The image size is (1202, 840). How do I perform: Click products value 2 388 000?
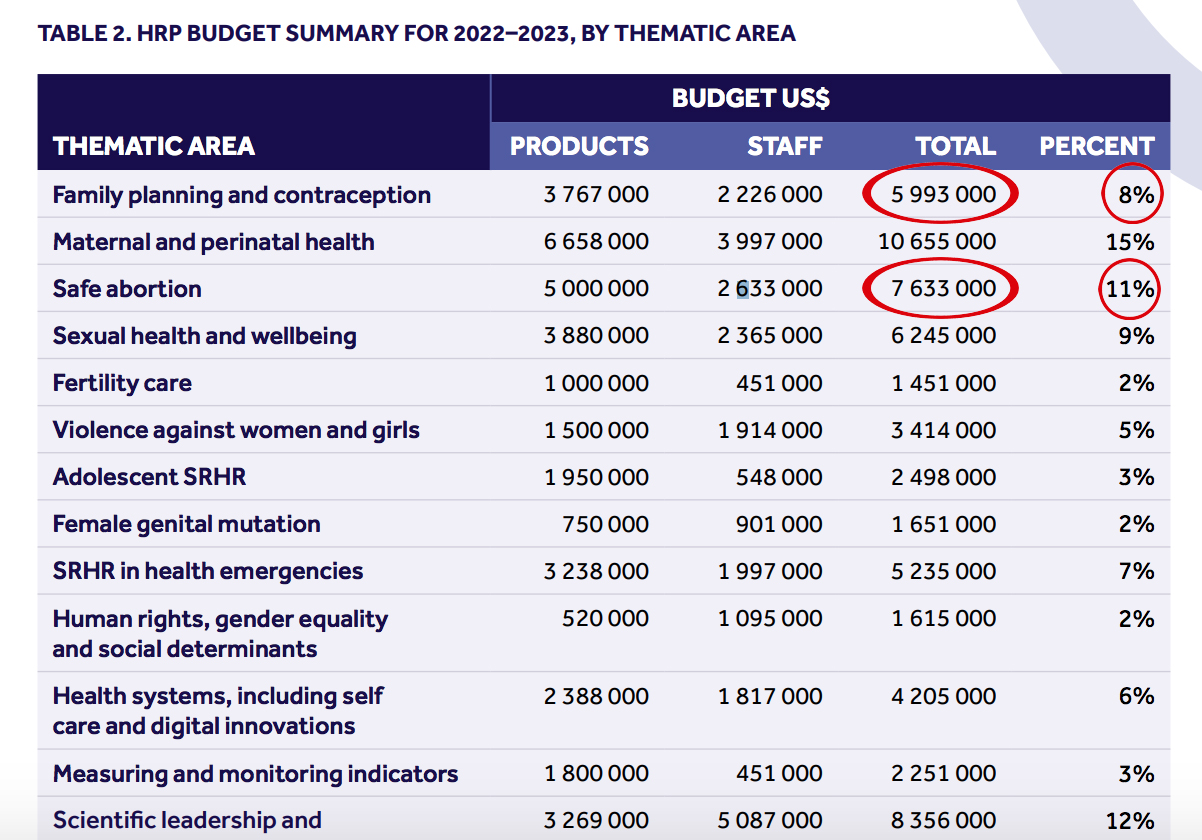[596, 696]
